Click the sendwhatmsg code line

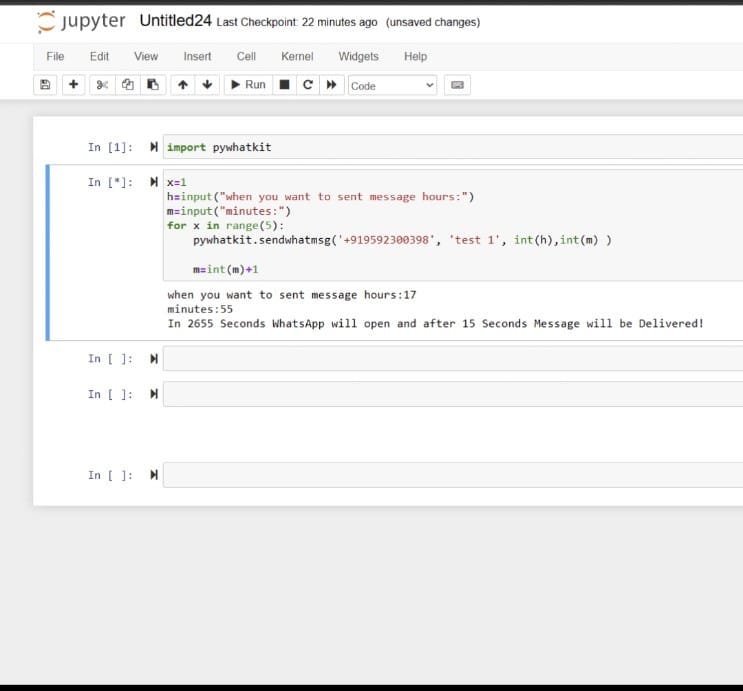click(x=402, y=240)
